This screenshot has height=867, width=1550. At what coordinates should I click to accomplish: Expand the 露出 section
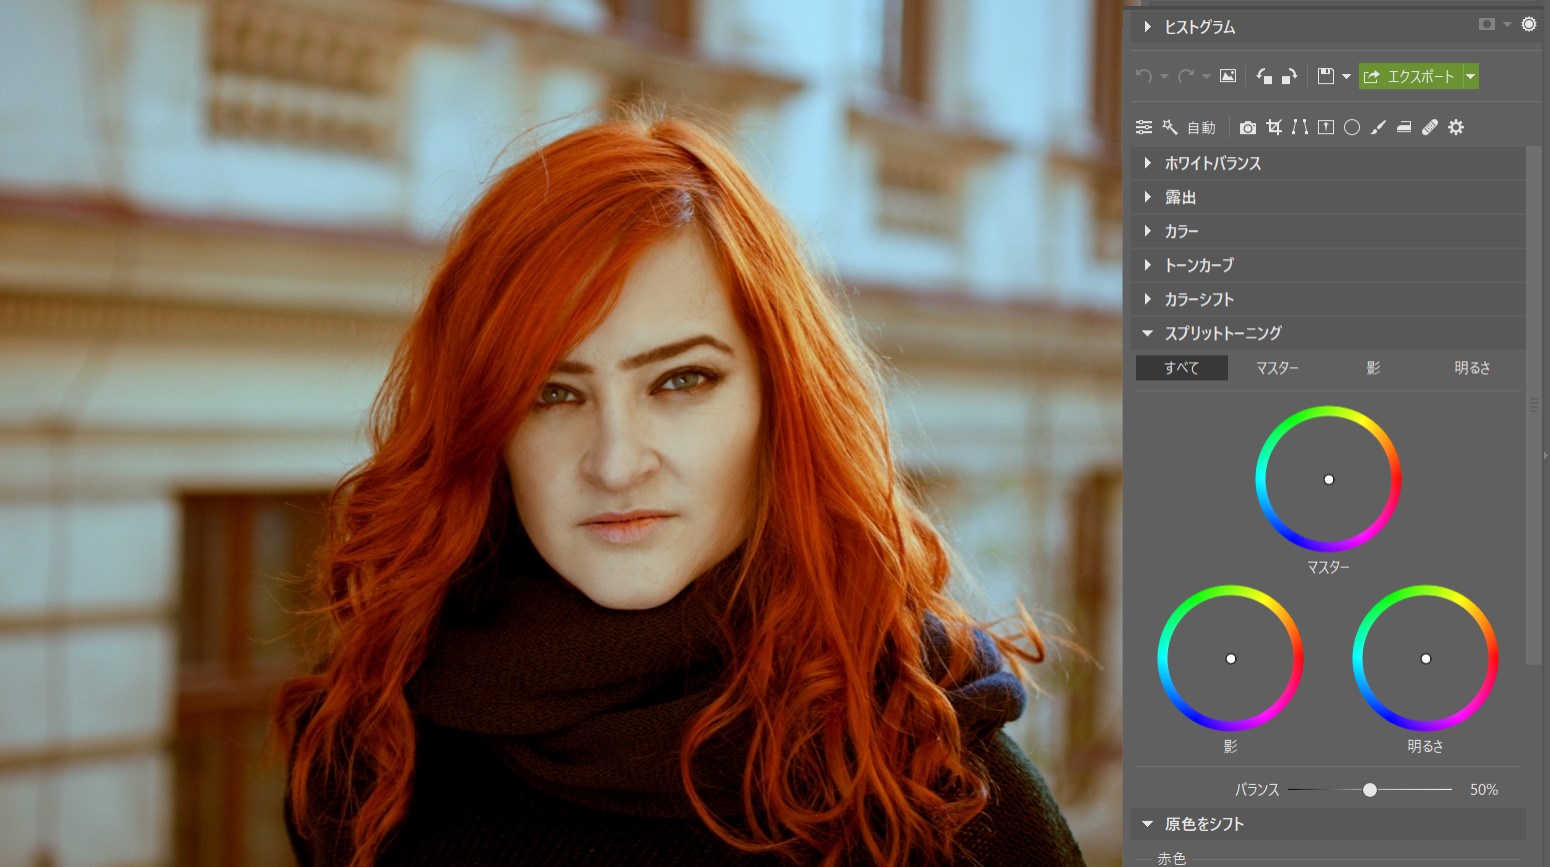[1329, 197]
